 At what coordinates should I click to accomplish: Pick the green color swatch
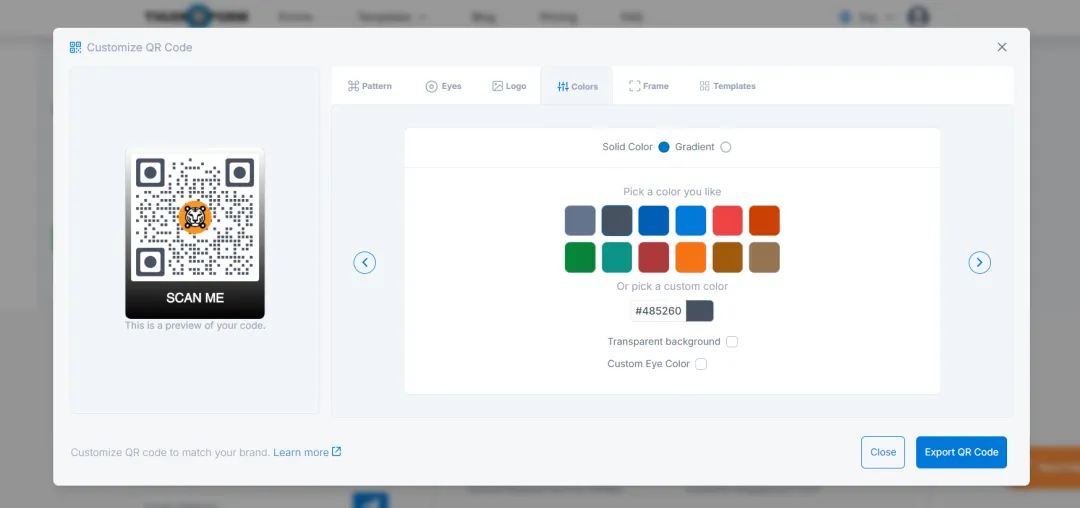tap(580, 257)
